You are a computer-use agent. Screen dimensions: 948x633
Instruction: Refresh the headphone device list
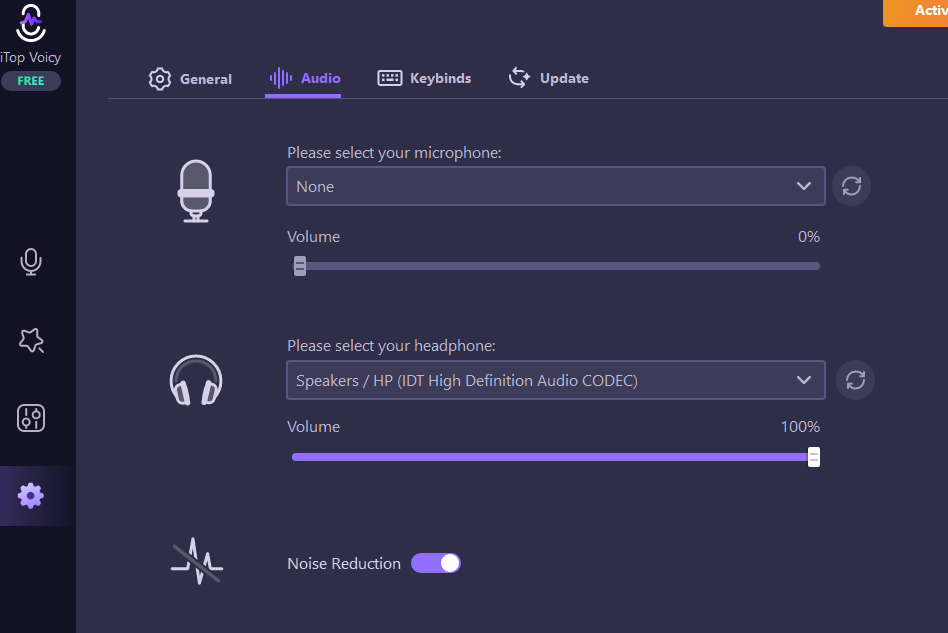[855, 380]
